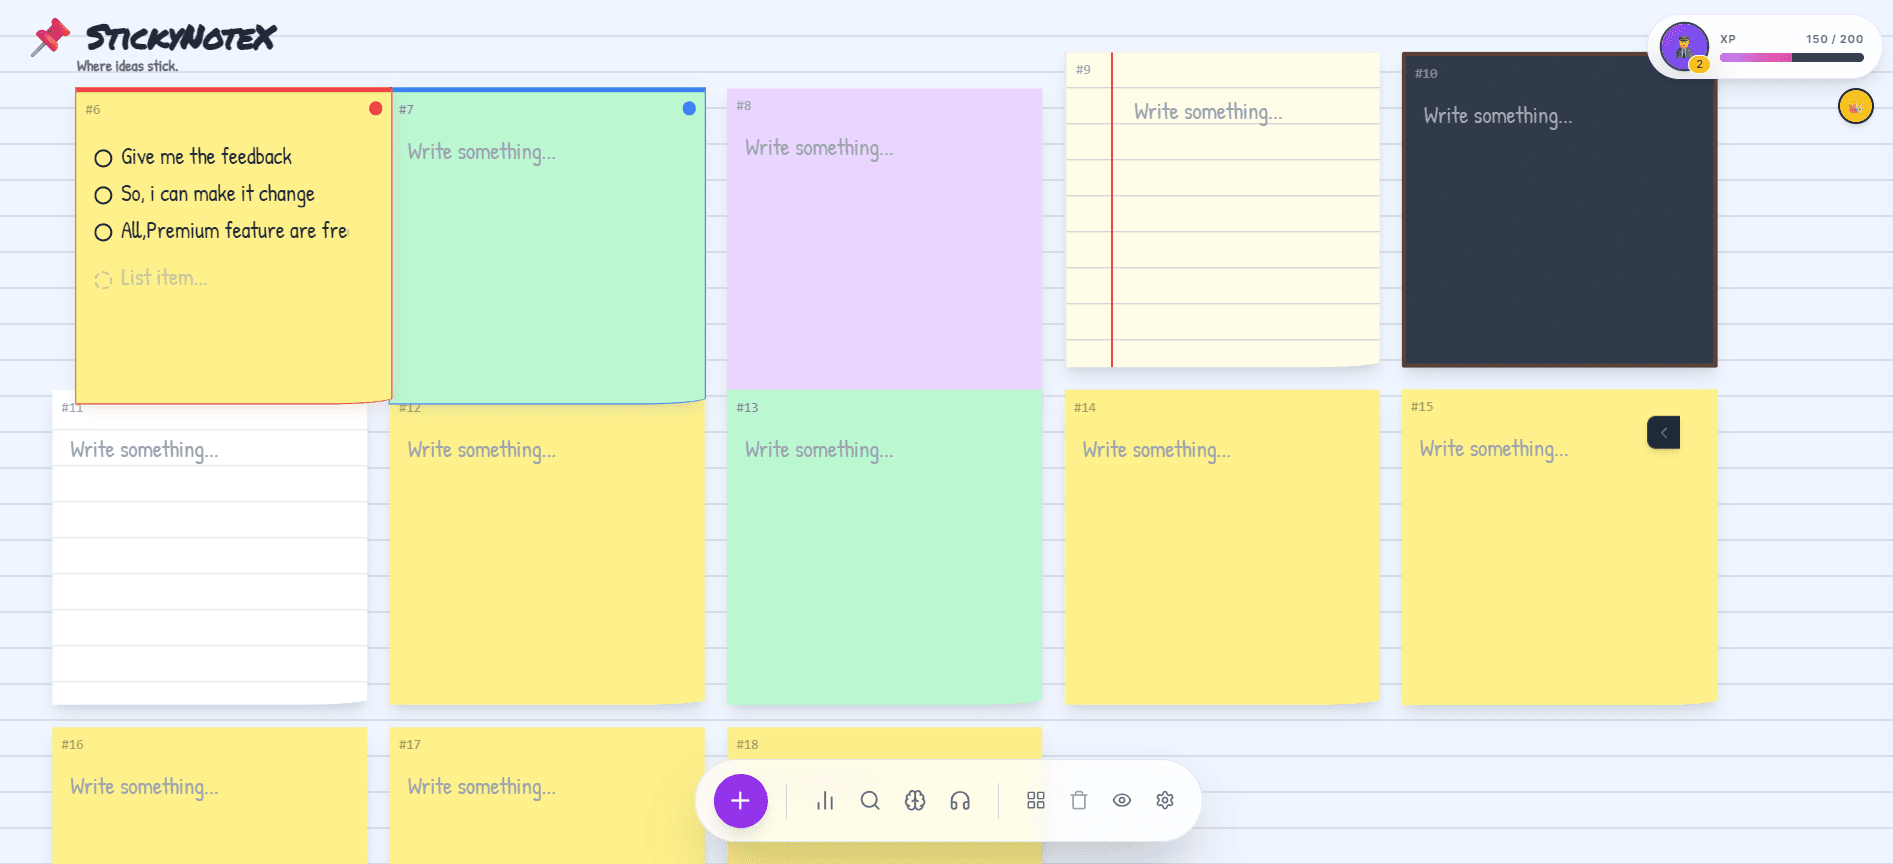Click the red dot on note #6
The width and height of the screenshot is (1893, 864).
click(375, 108)
